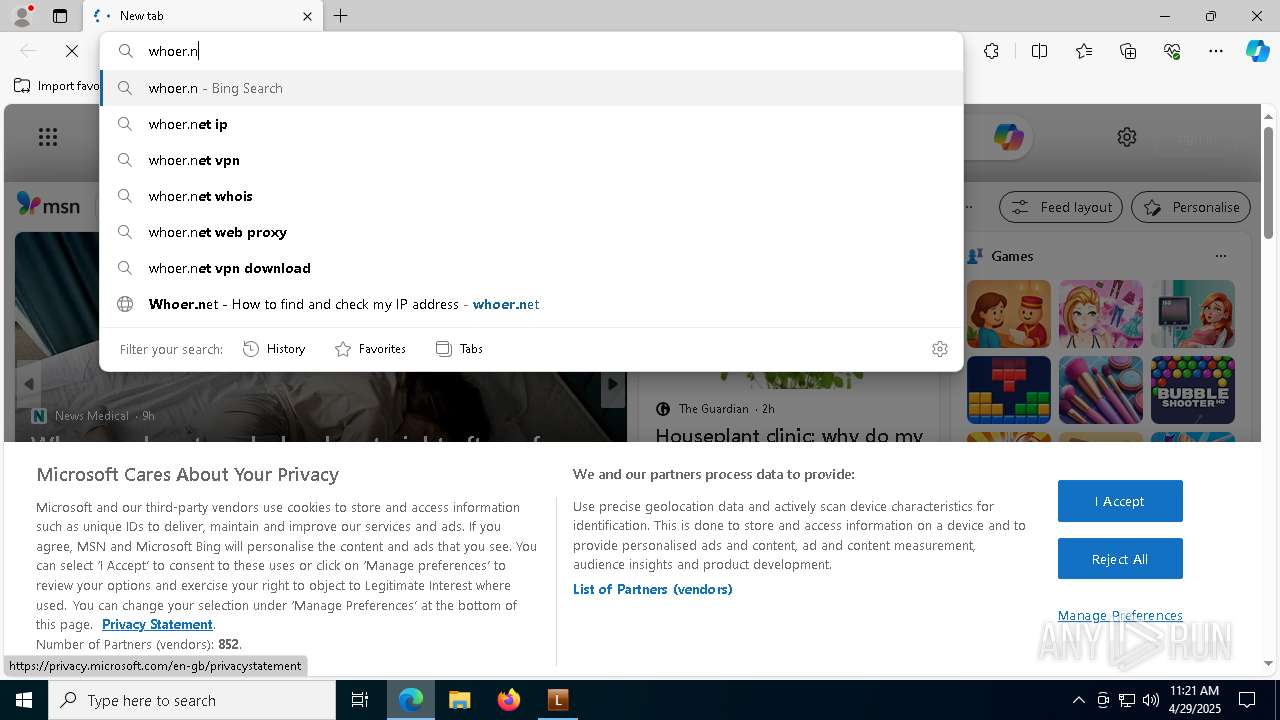
Task: Open the Copilot sidebar icon
Action: point(1257,51)
